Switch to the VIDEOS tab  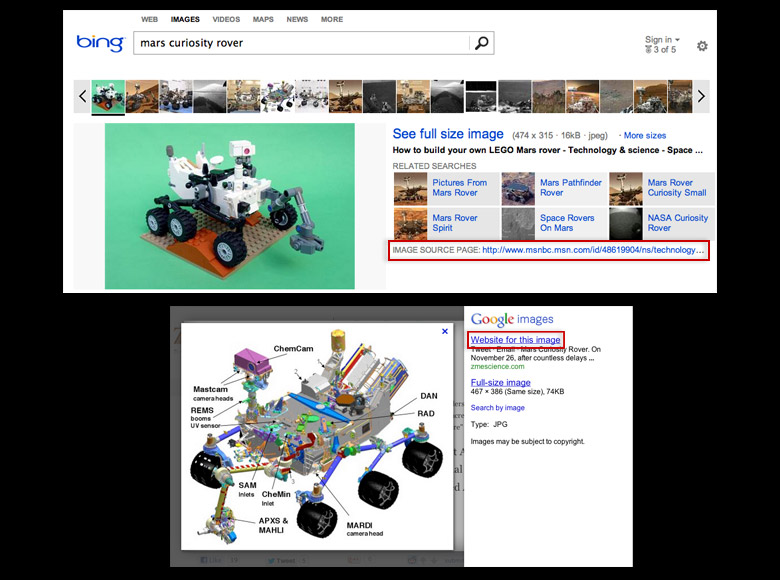226,19
